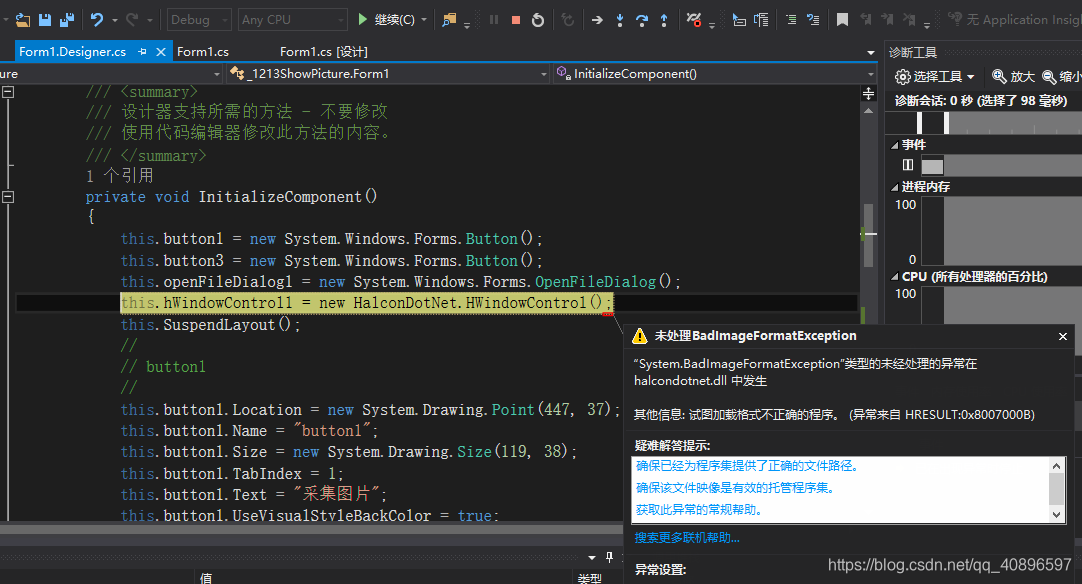Click the 放大 zoom button in 诊断工具

pos(1012,75)
